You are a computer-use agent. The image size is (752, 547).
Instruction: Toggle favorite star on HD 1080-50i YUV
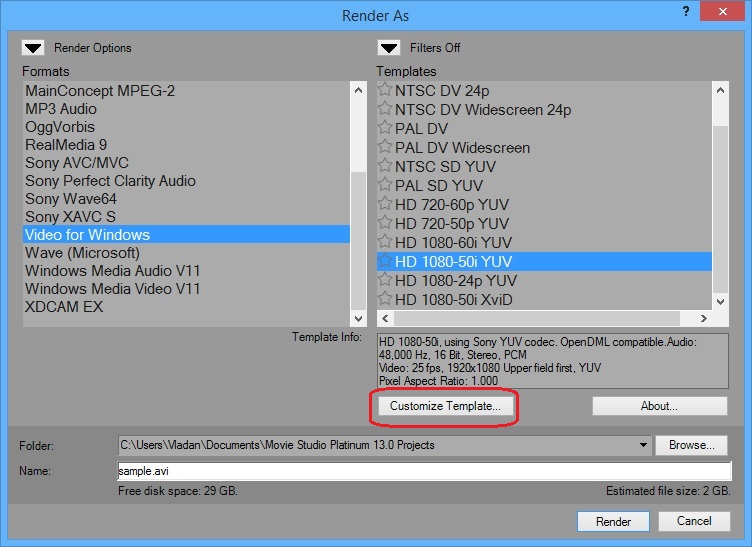[x=385, y=262]
